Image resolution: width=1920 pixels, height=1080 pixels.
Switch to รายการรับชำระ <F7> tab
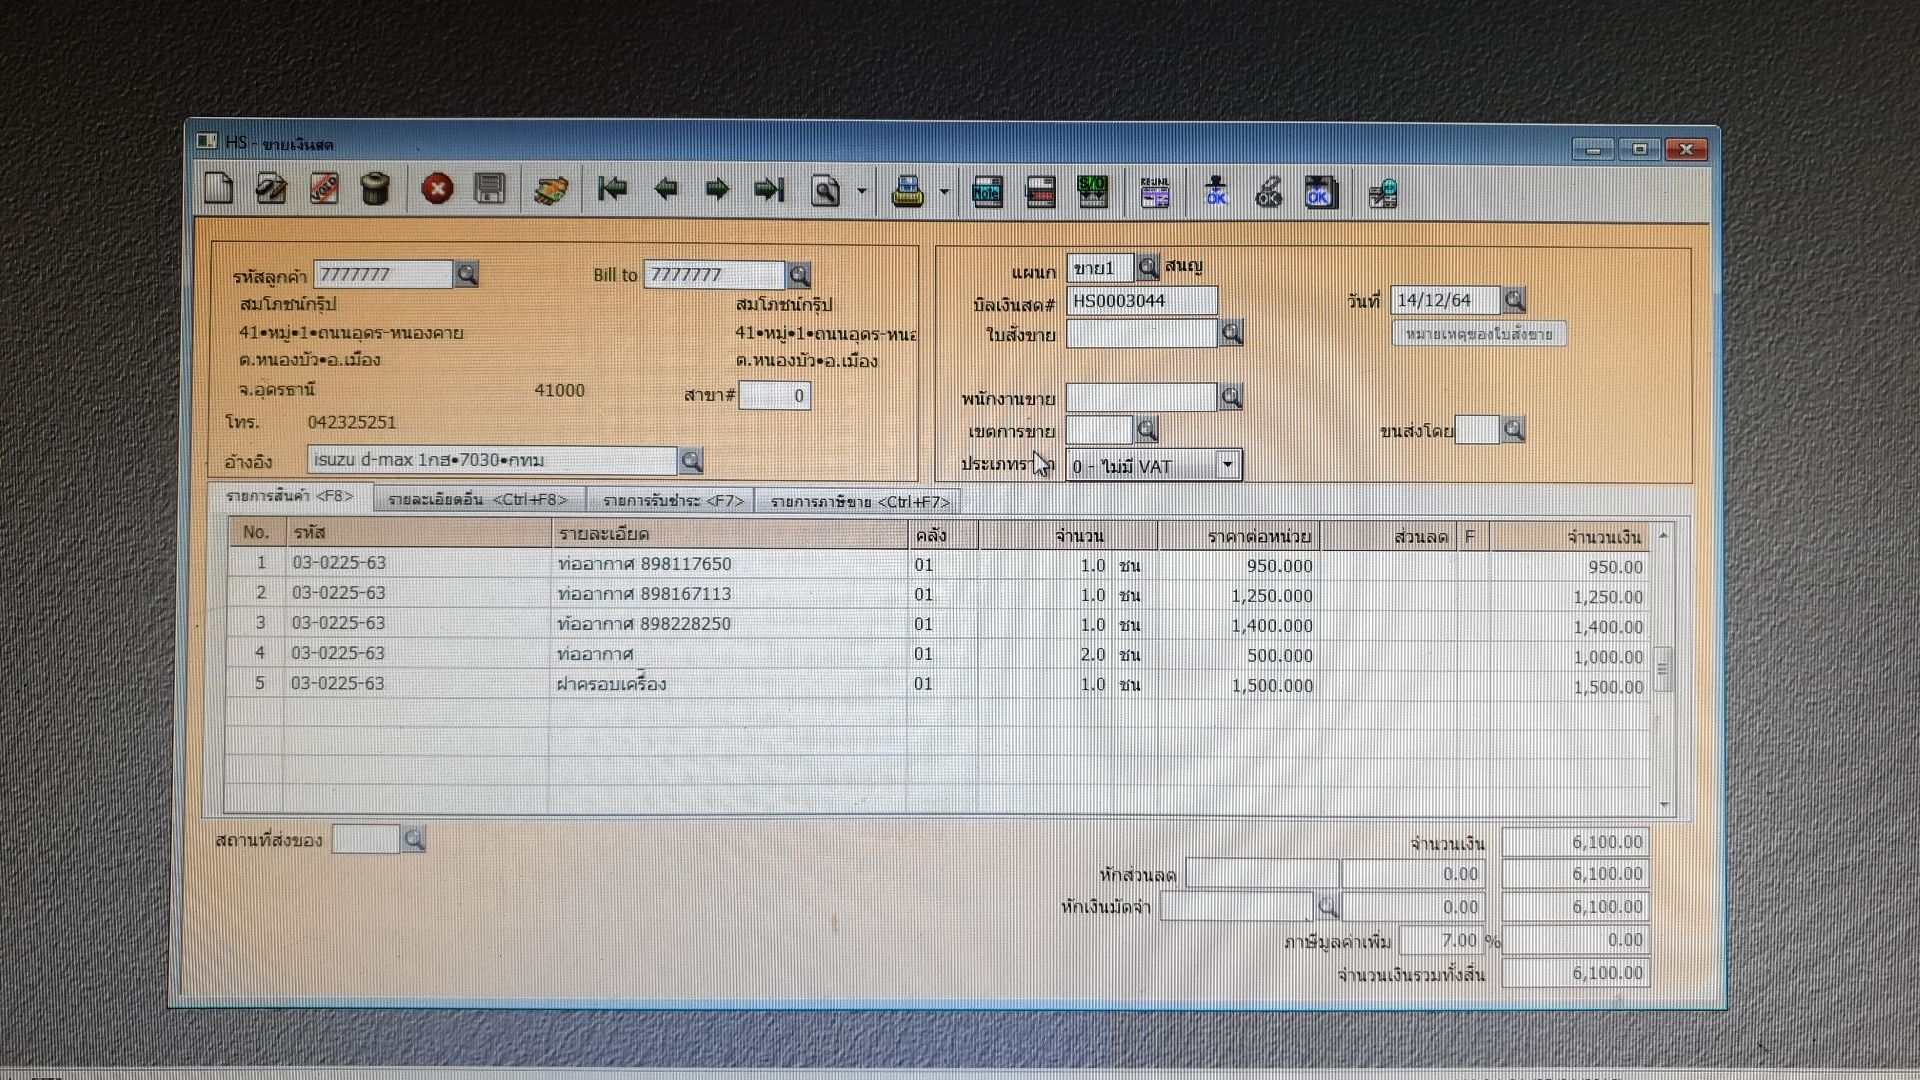(x=673, y=501)
